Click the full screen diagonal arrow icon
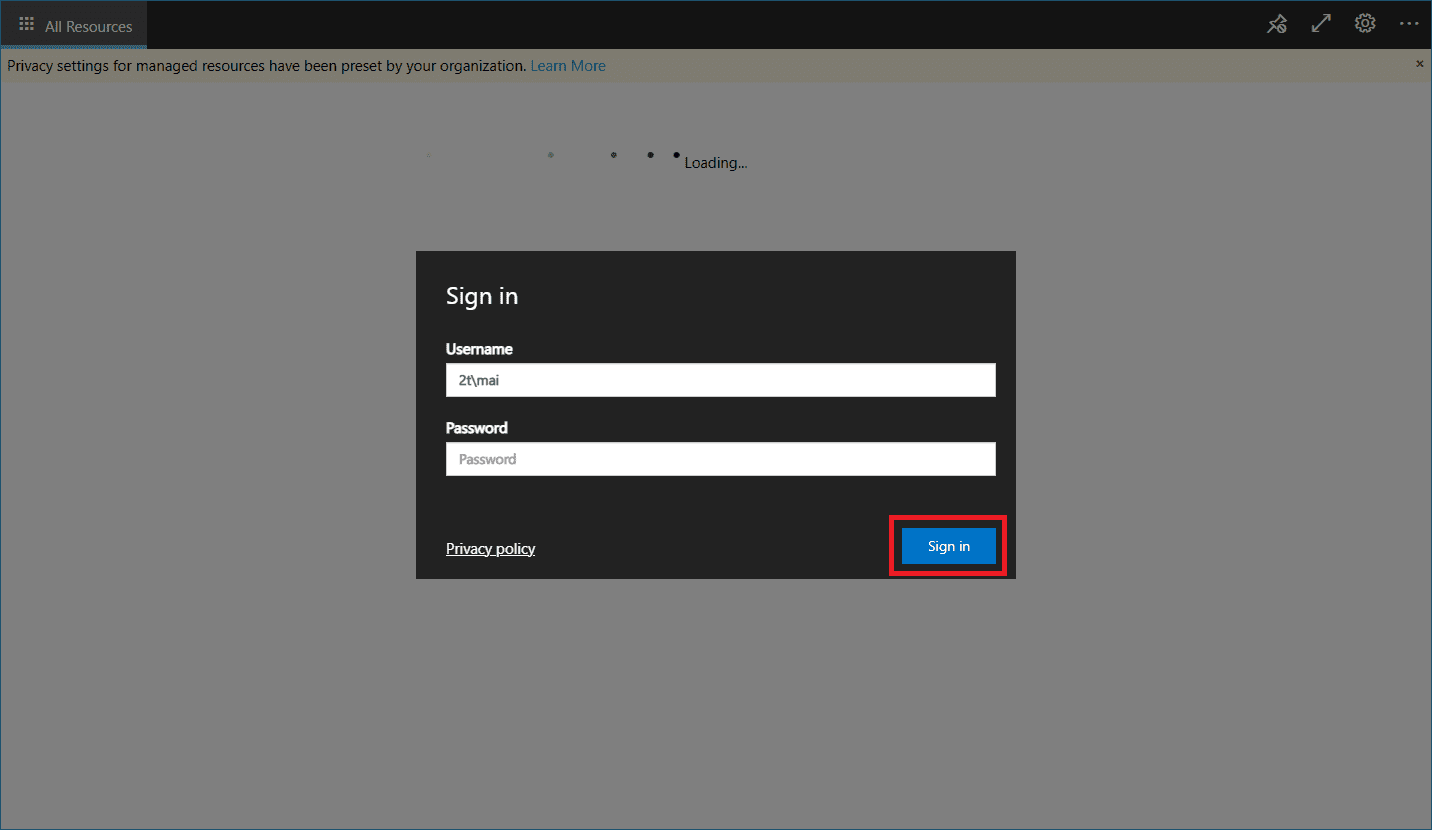The width and height of the screenshot is (1432, 830). click(1321, 24)
